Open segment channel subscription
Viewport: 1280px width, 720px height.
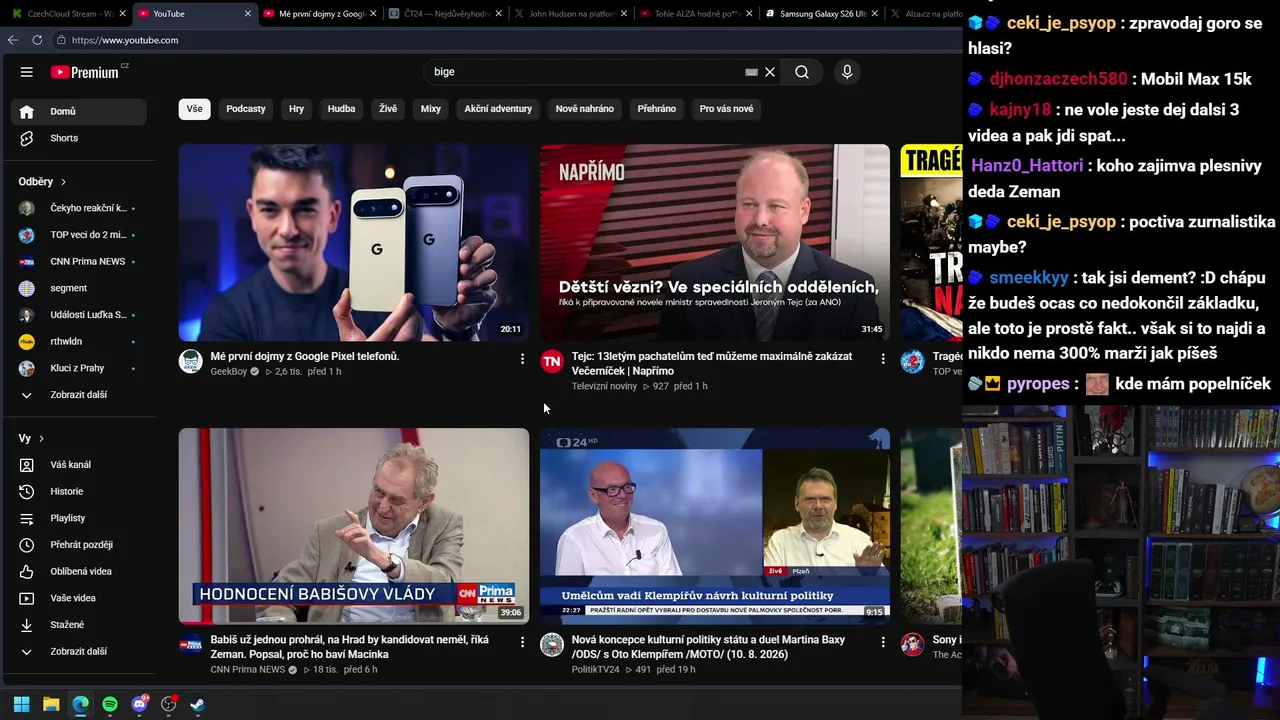79,288
